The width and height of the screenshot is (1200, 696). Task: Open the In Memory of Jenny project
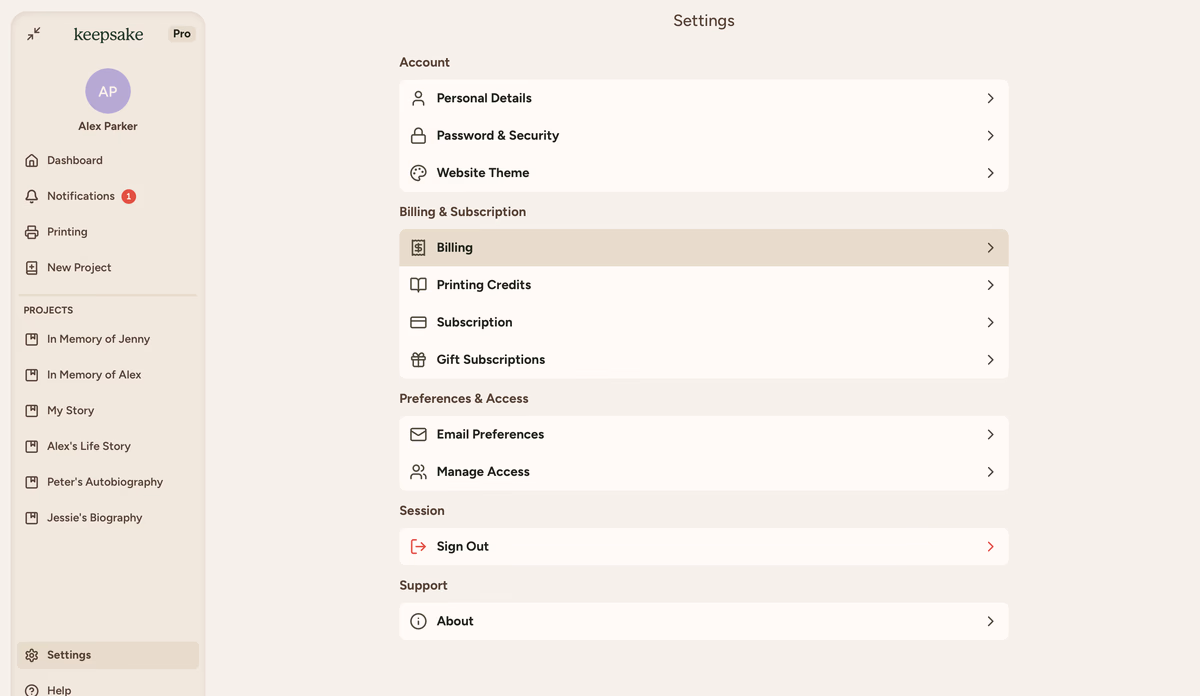pos(98,339)
